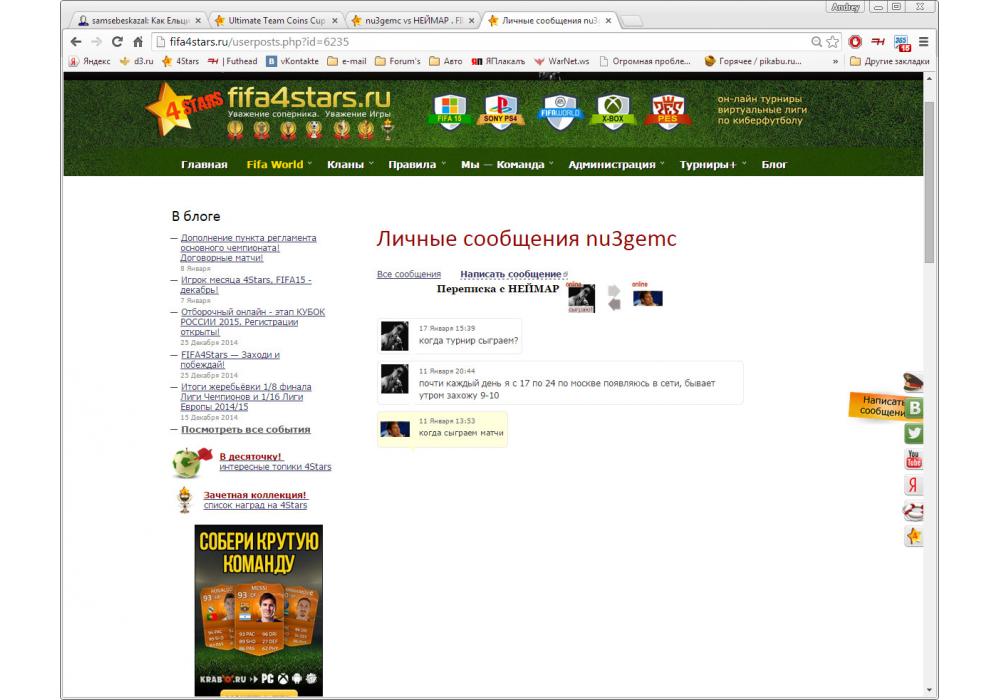The width and height of the screenshot is (1000, 700).
Task: Open the Блог menu item
Action: tap(774, 164)
